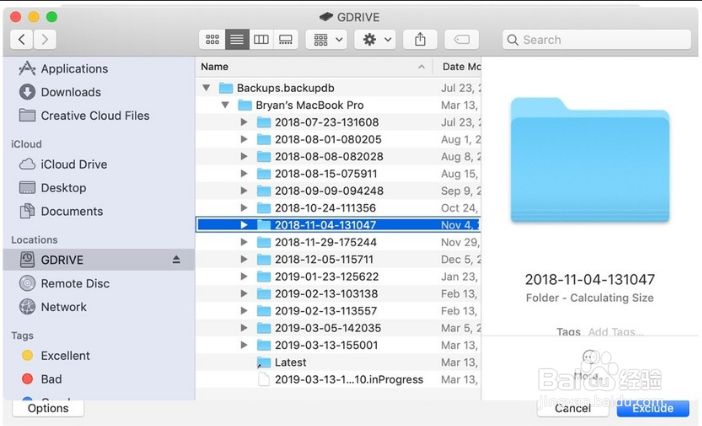Switch to list view
702x426 pixels.
tap(237, 40)
